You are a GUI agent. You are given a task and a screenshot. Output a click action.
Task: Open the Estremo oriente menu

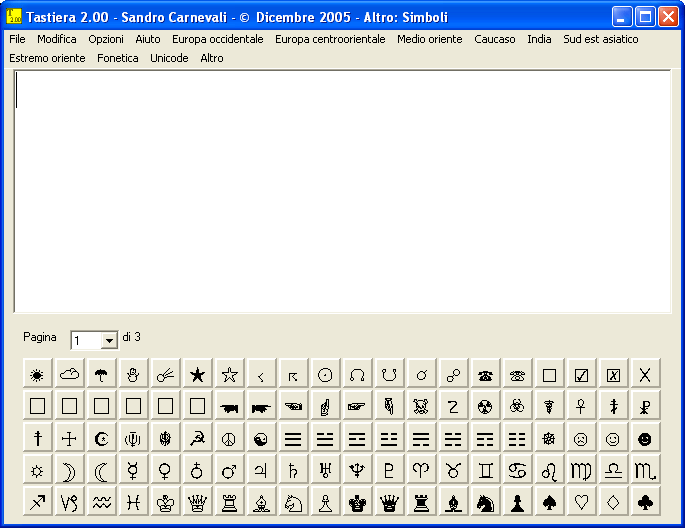coord(47,58)
